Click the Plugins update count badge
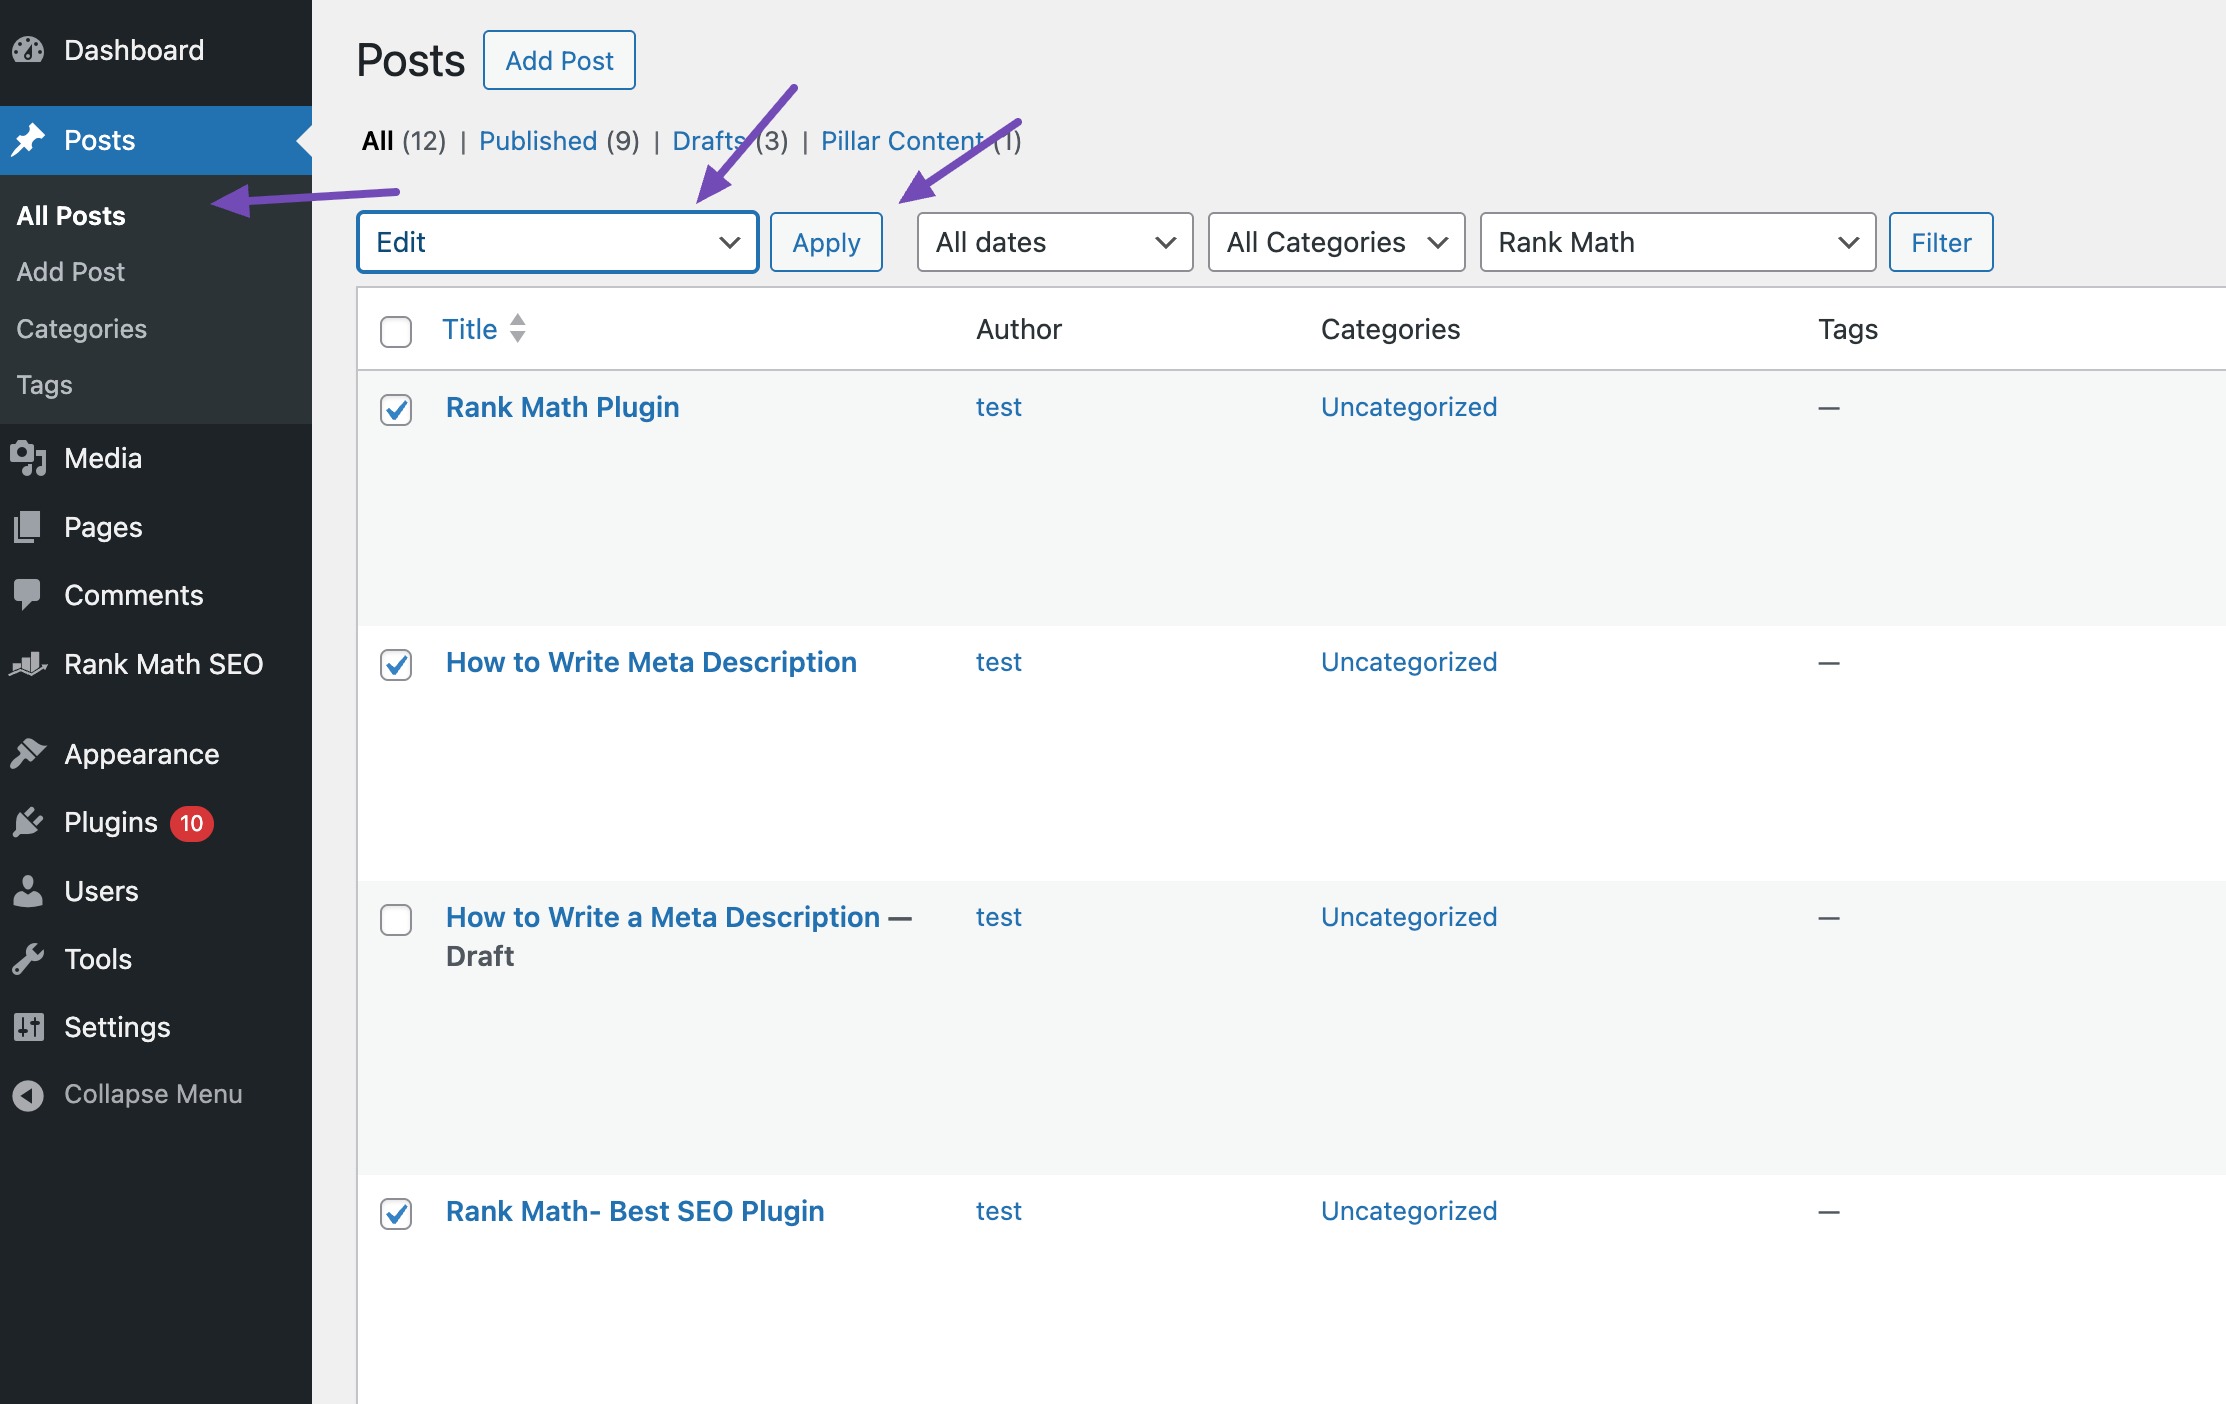2226x1404 pixels. coord(192,823)
